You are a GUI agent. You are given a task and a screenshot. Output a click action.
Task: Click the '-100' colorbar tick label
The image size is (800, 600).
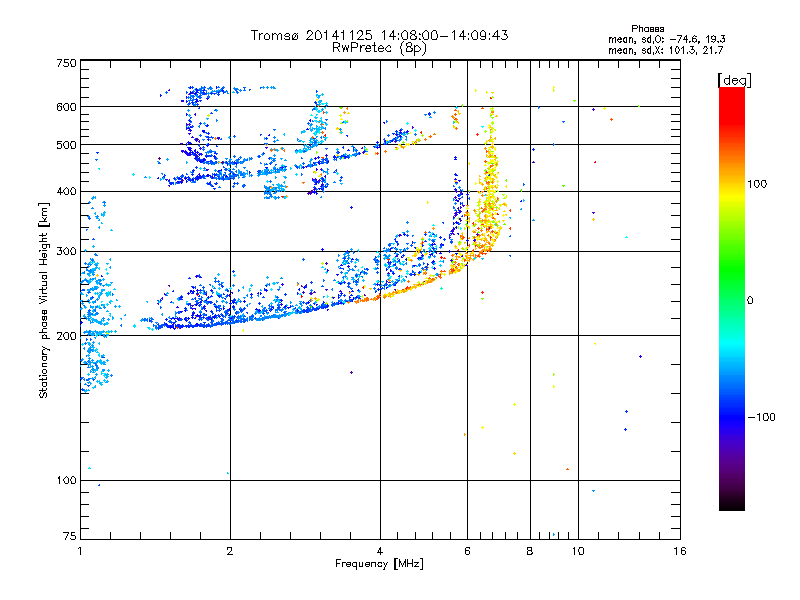(761, 417)
